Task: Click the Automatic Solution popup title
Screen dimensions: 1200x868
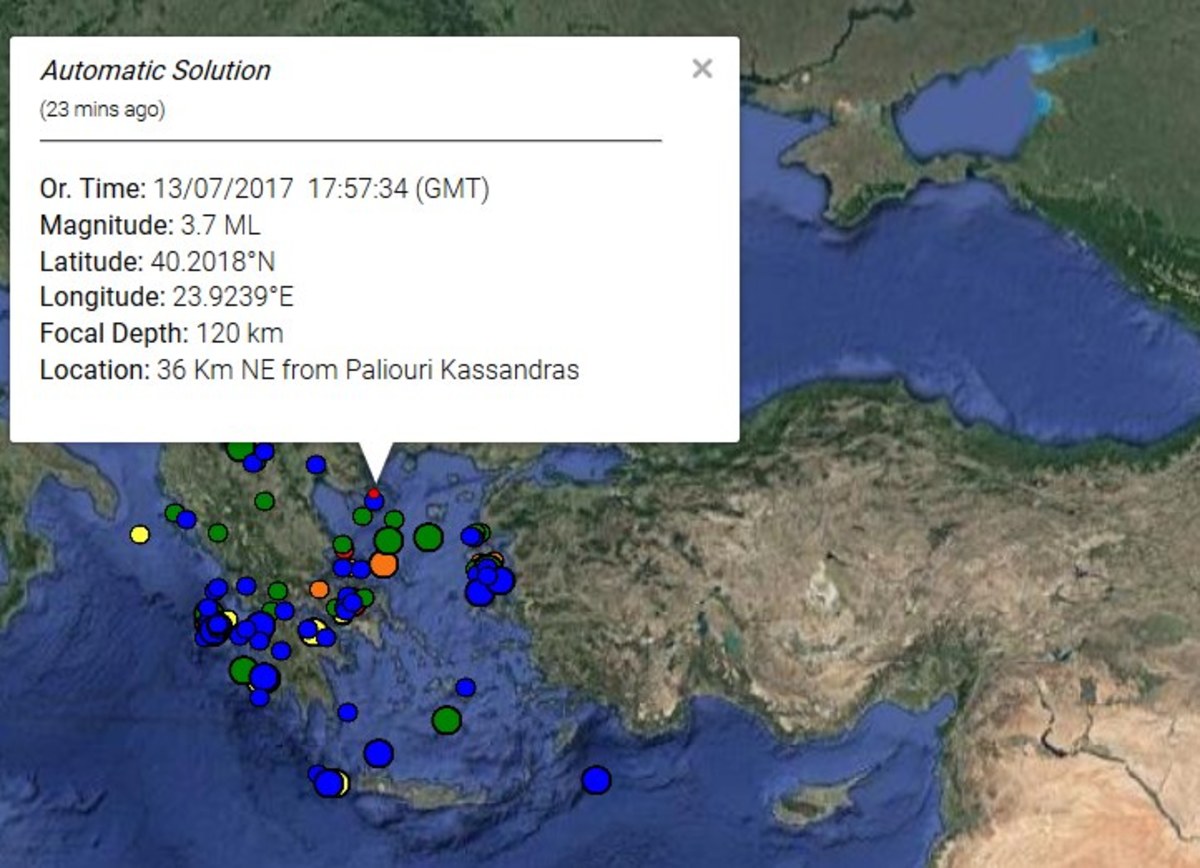Action: pos(155,71)
